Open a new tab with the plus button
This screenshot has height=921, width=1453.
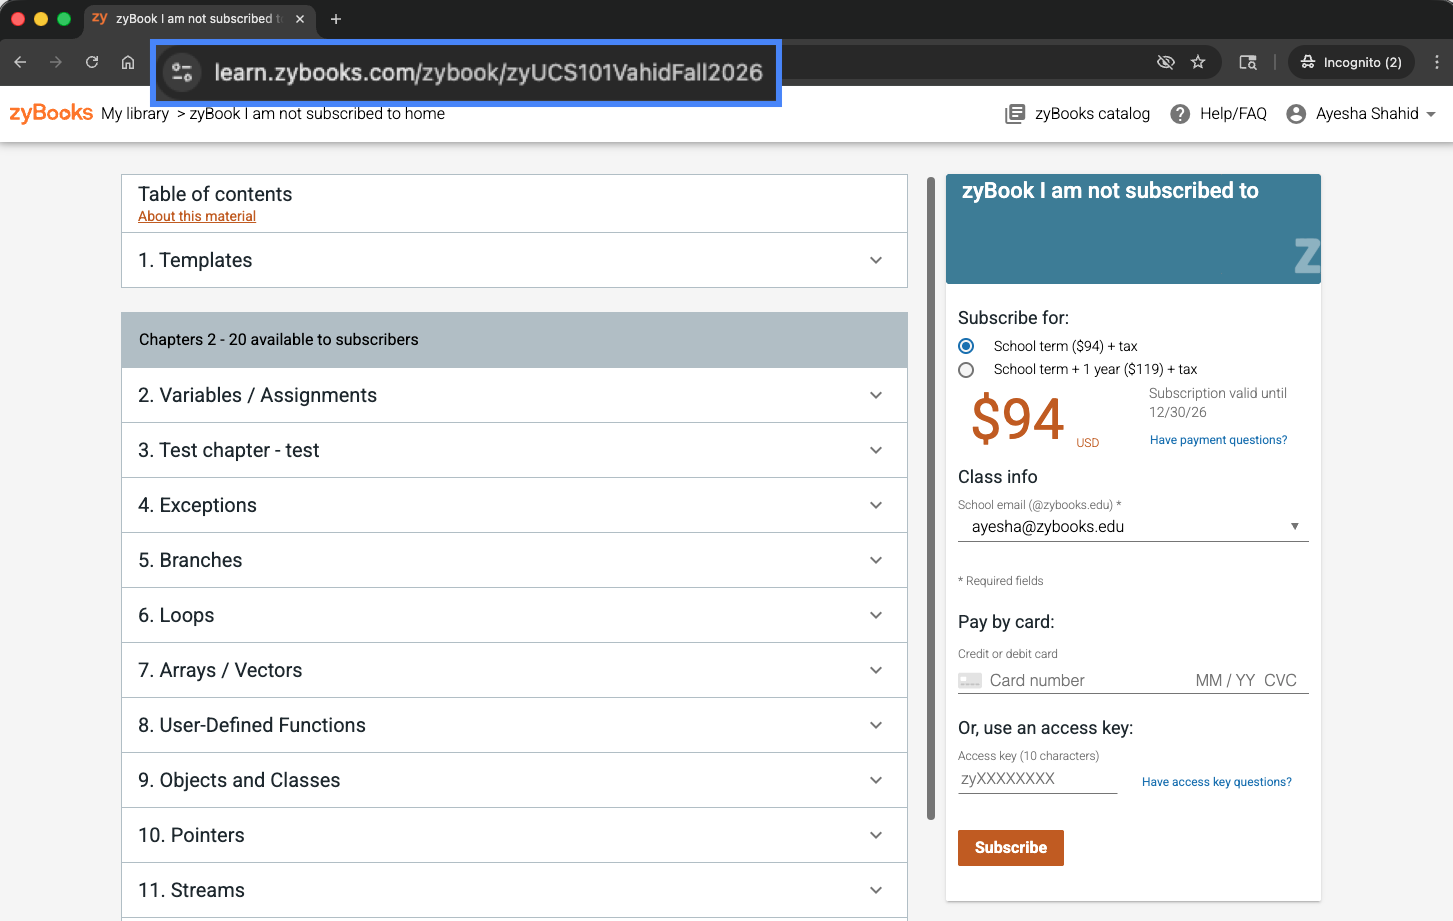coord(336,19)
